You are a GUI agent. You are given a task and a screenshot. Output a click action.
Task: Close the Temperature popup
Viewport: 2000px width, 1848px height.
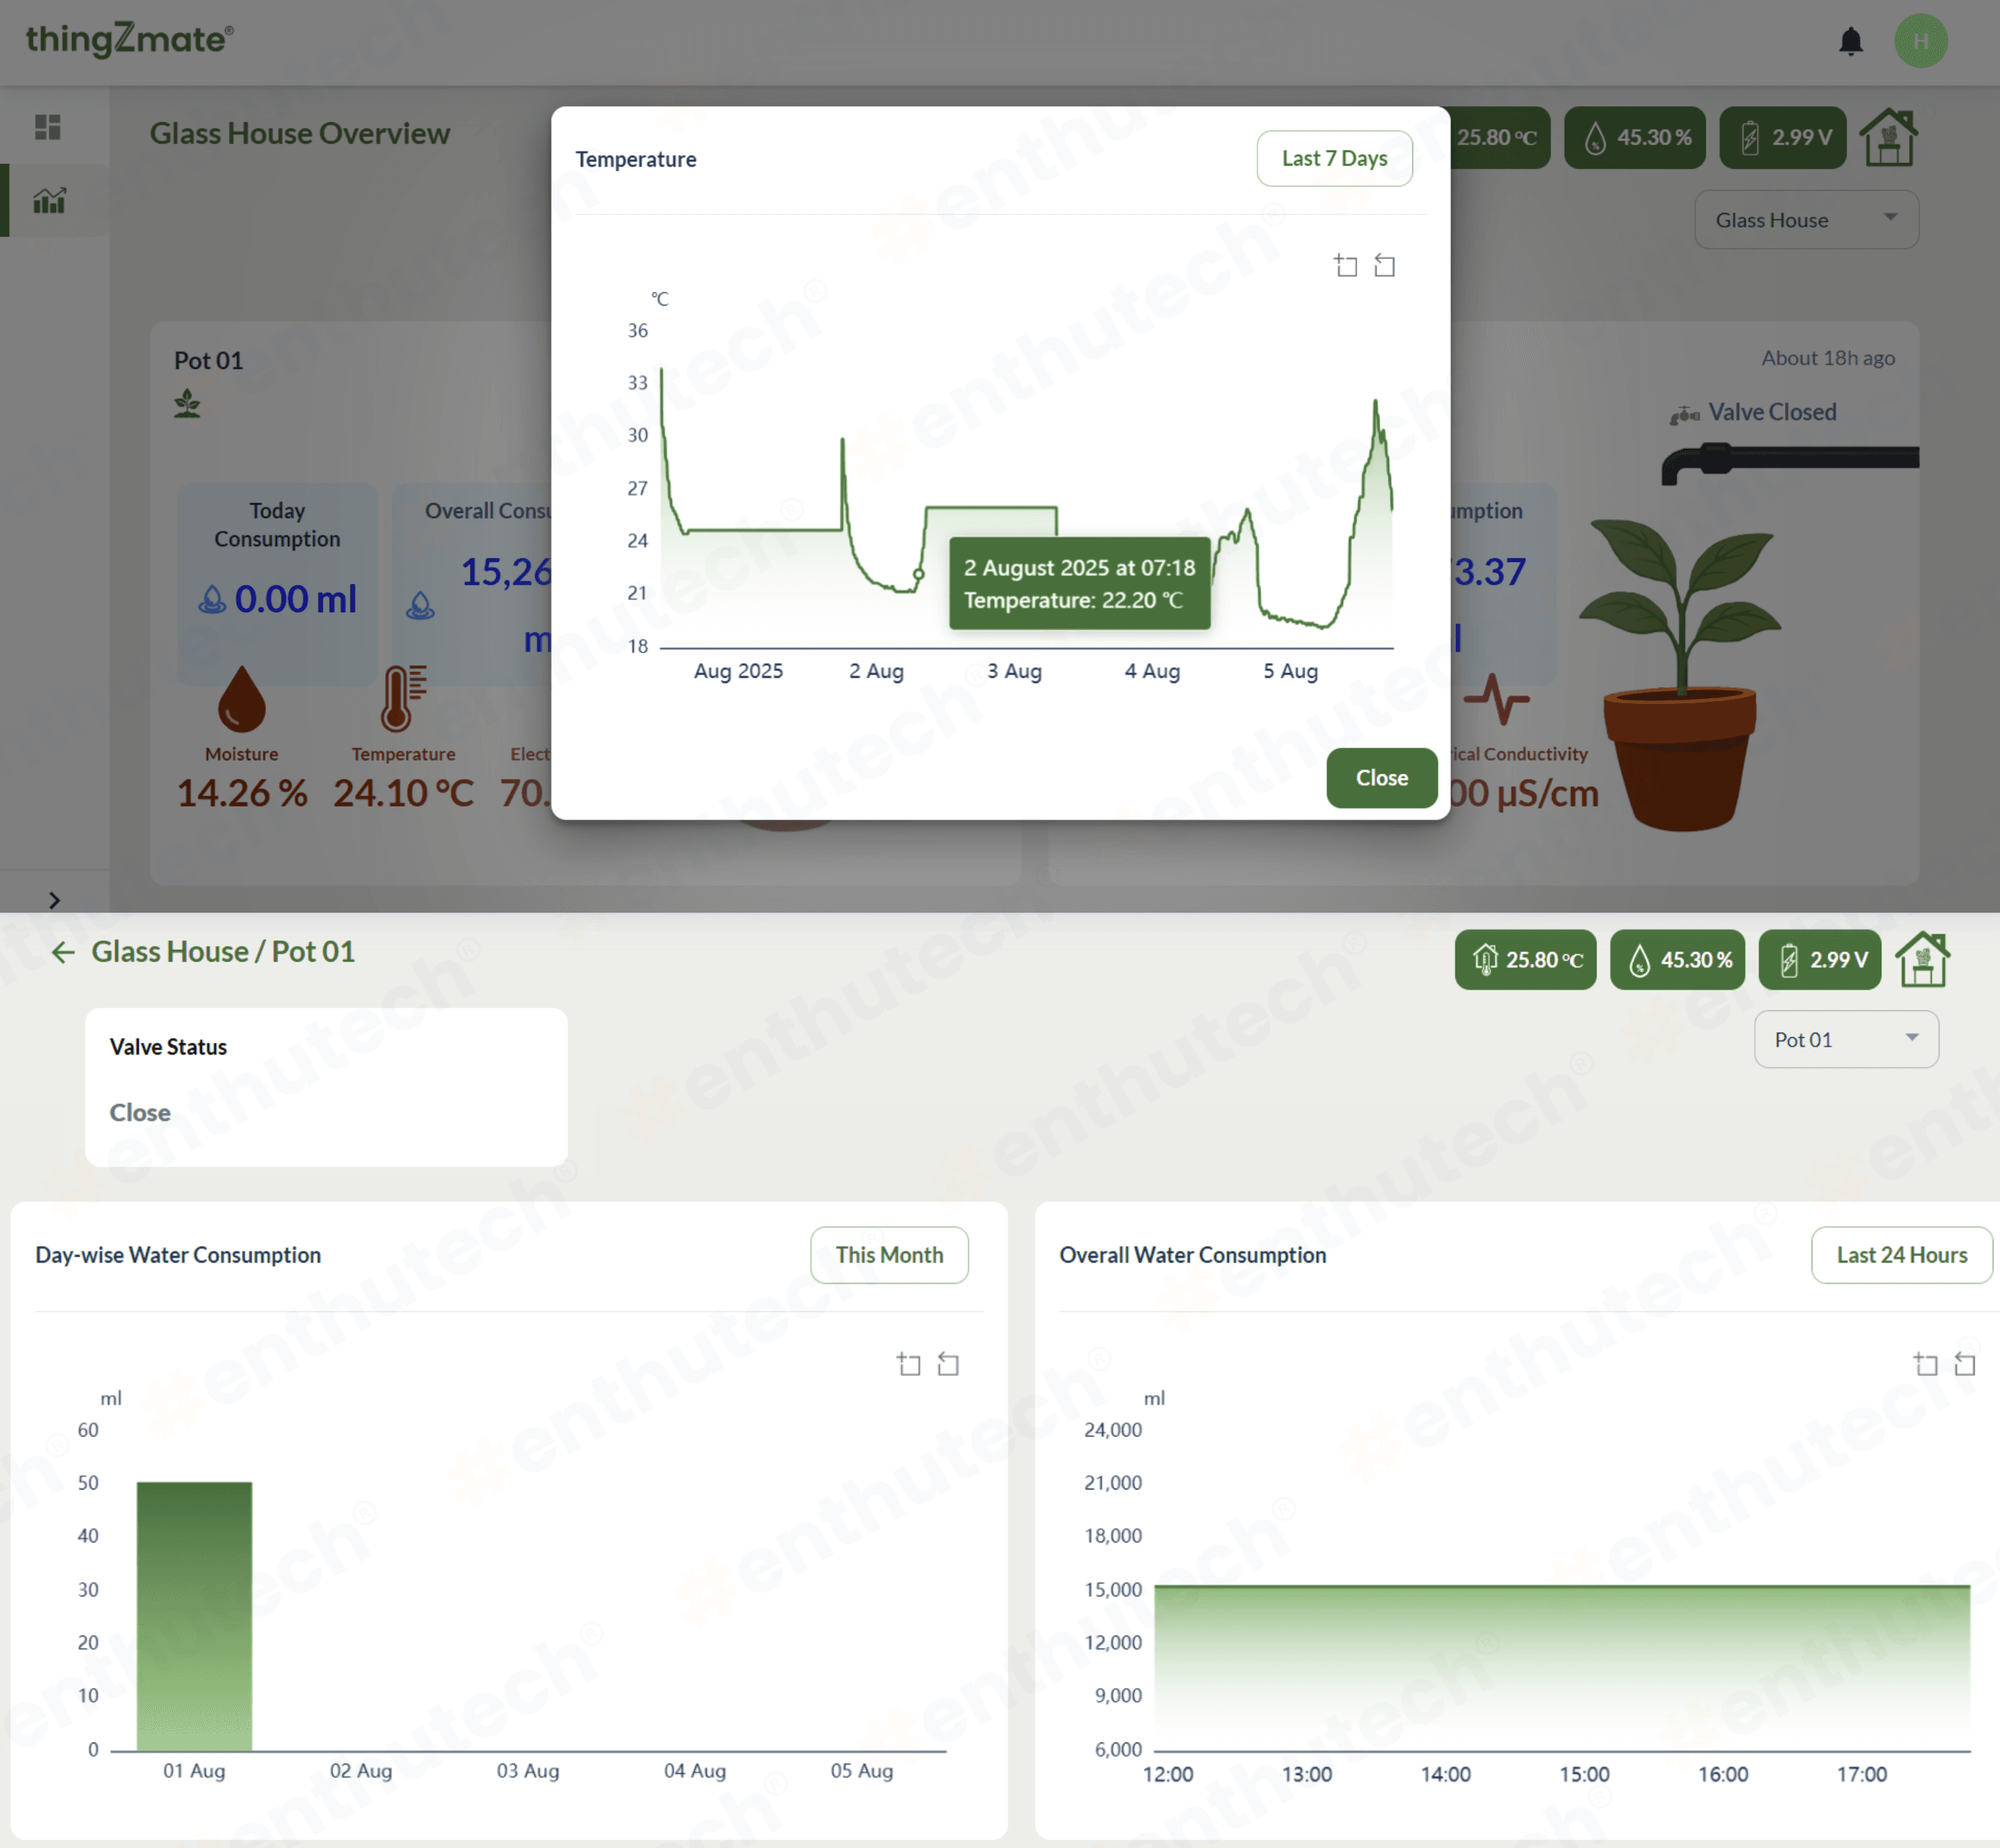[x=1381, y=777]
